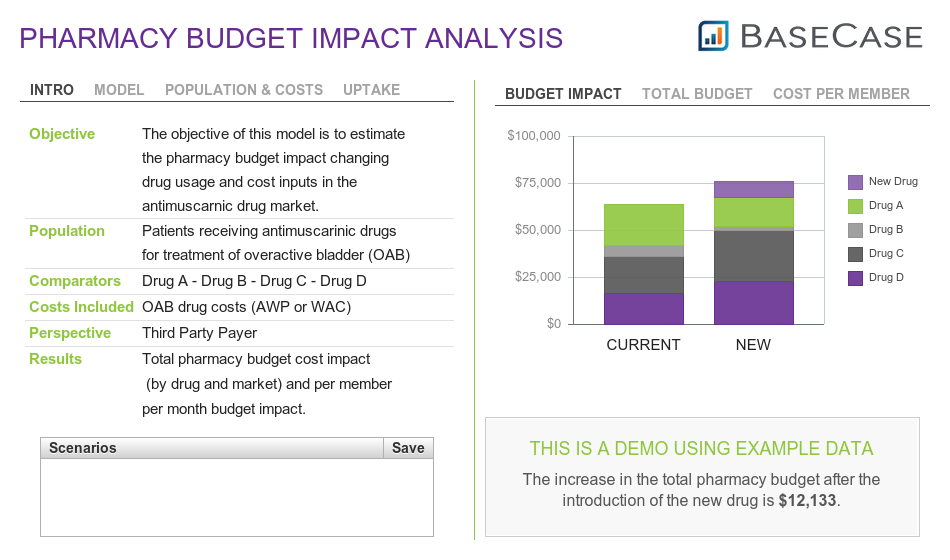Screen dimensions: 950x560
Task: Click the BASECASE wordmark text
Action: [x=831, y=36]
